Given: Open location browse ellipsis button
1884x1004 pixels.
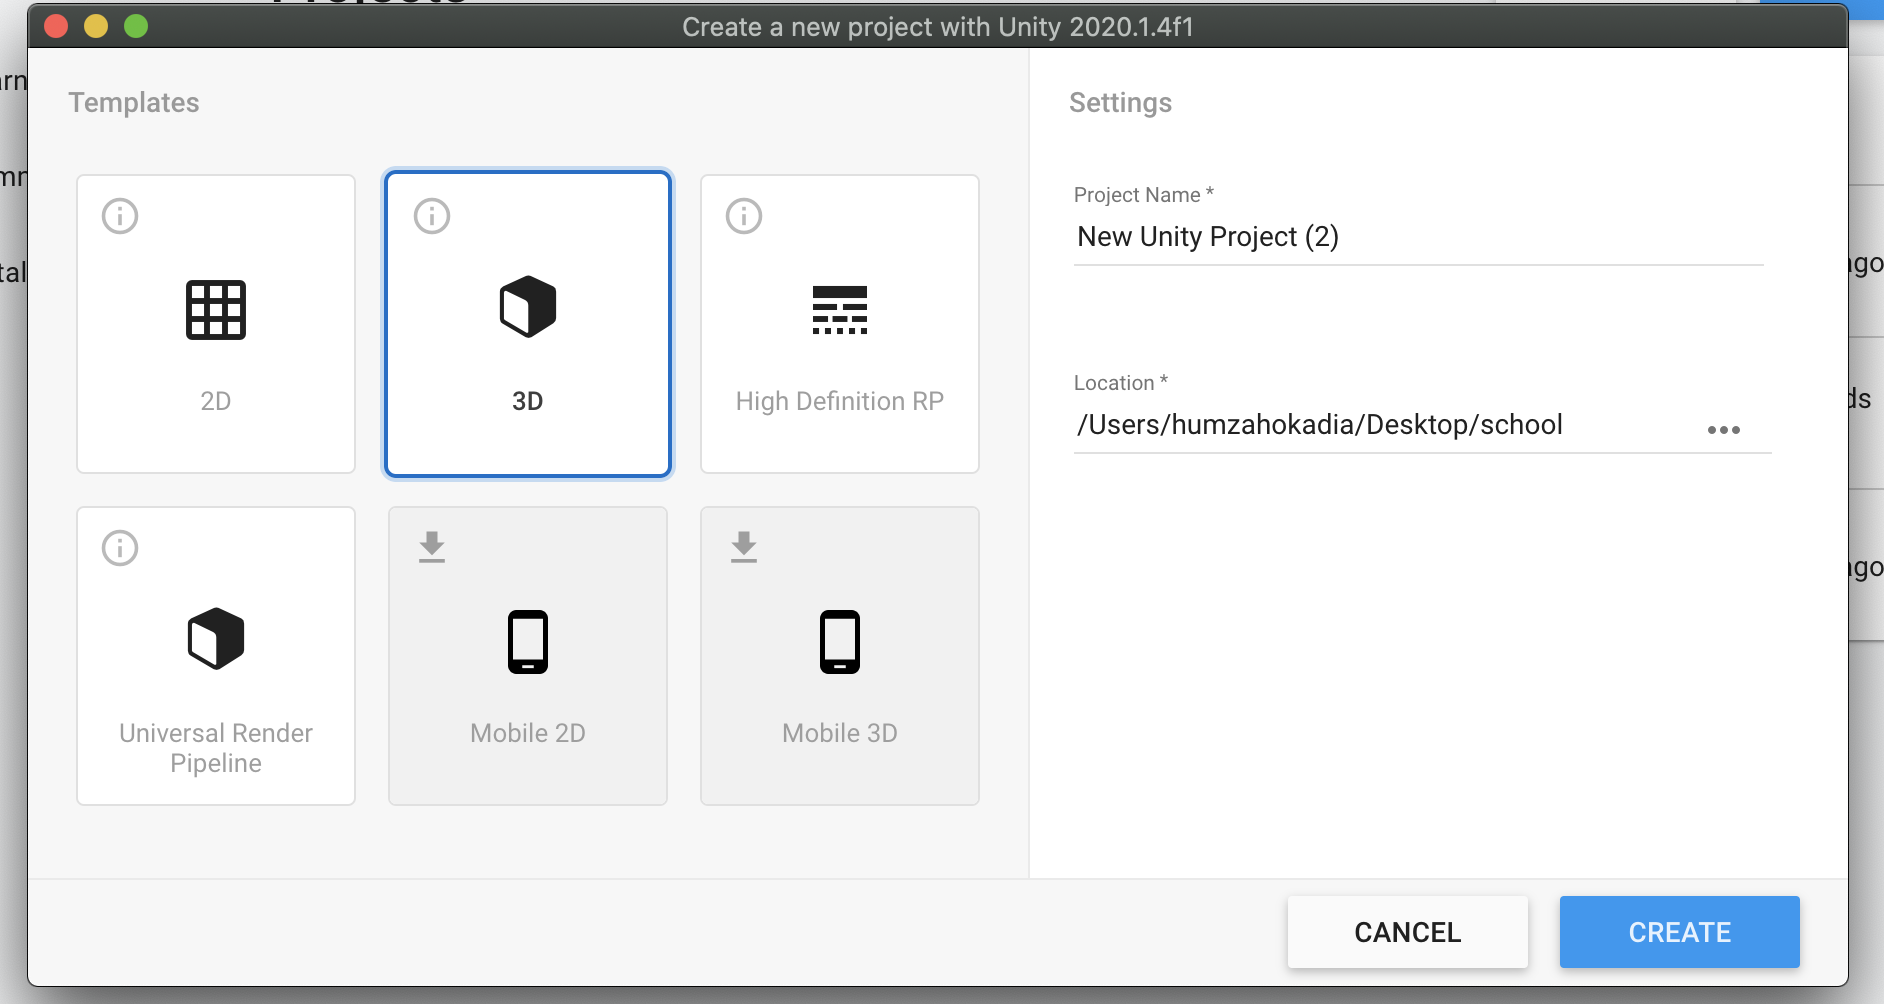Looking at the screenshot, I should [1724, 430].
